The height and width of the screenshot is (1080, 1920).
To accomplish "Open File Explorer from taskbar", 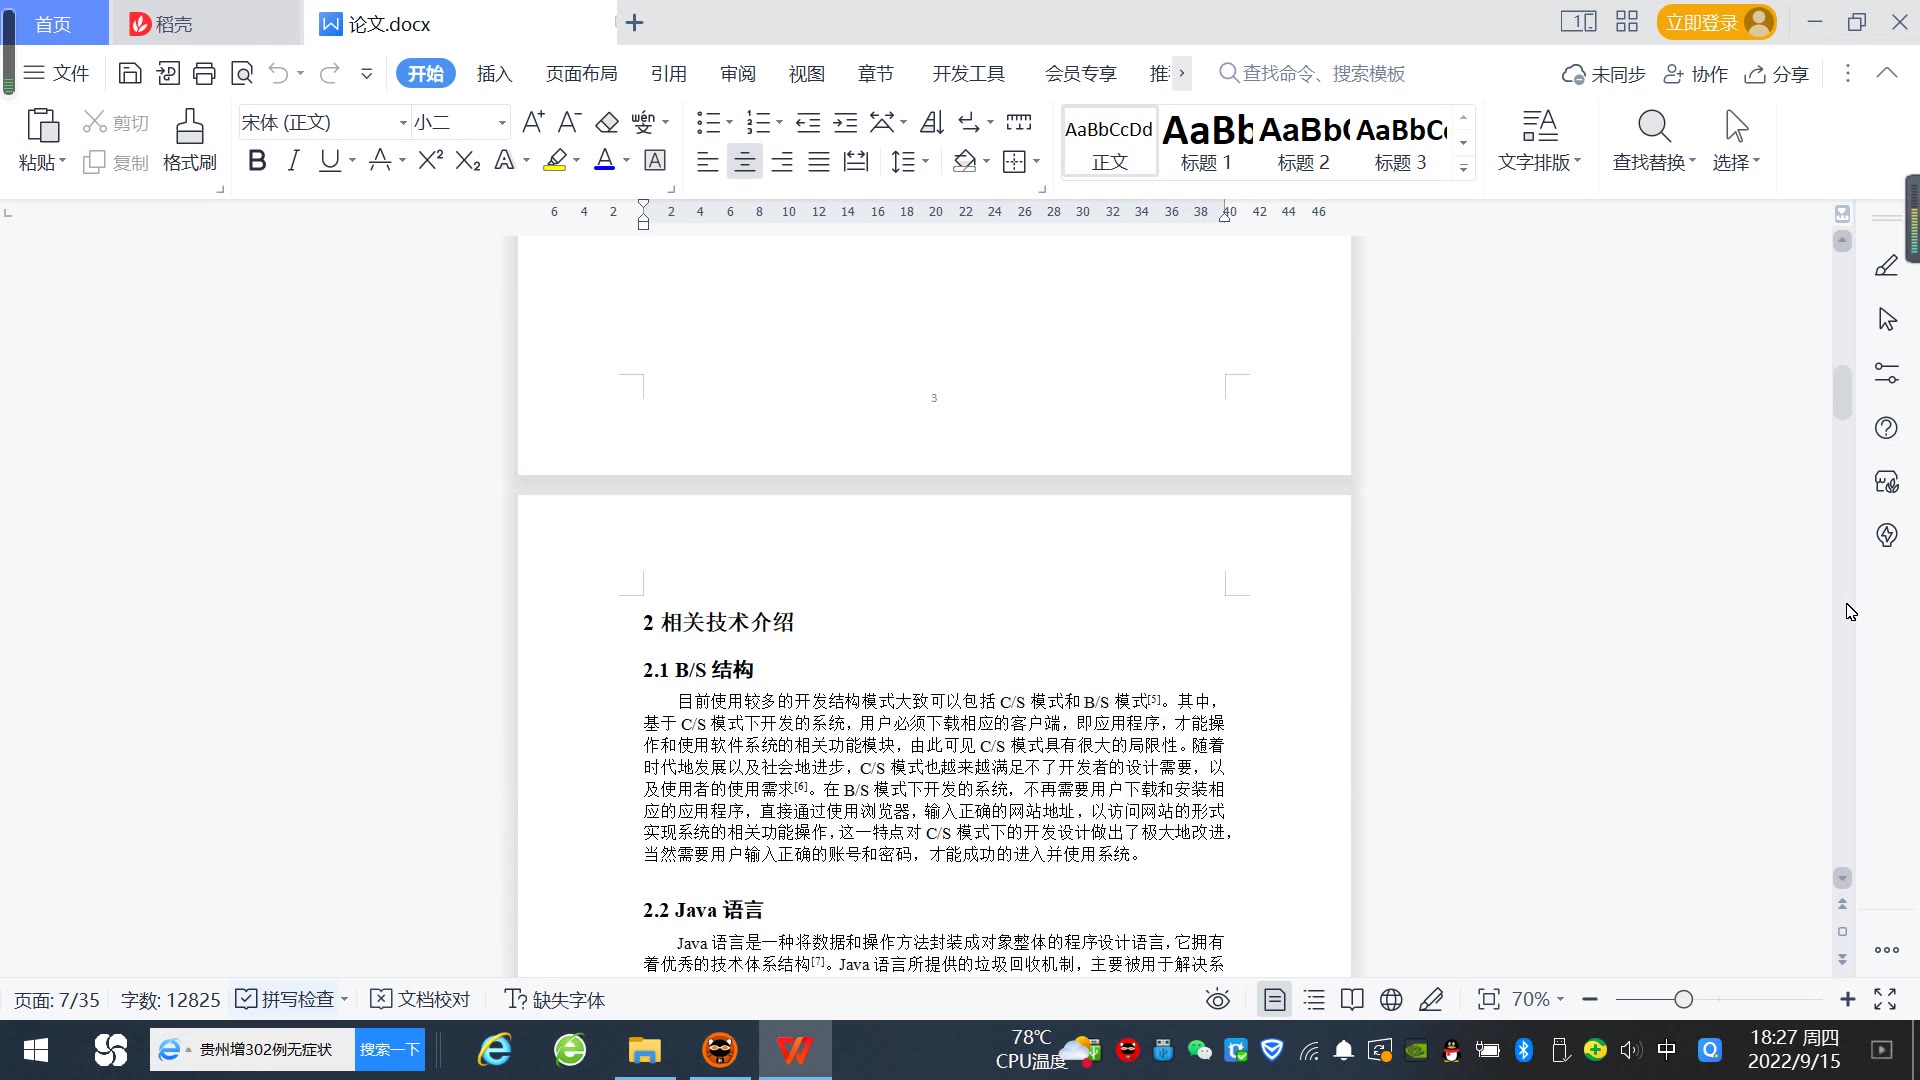I will [645, 1050].
